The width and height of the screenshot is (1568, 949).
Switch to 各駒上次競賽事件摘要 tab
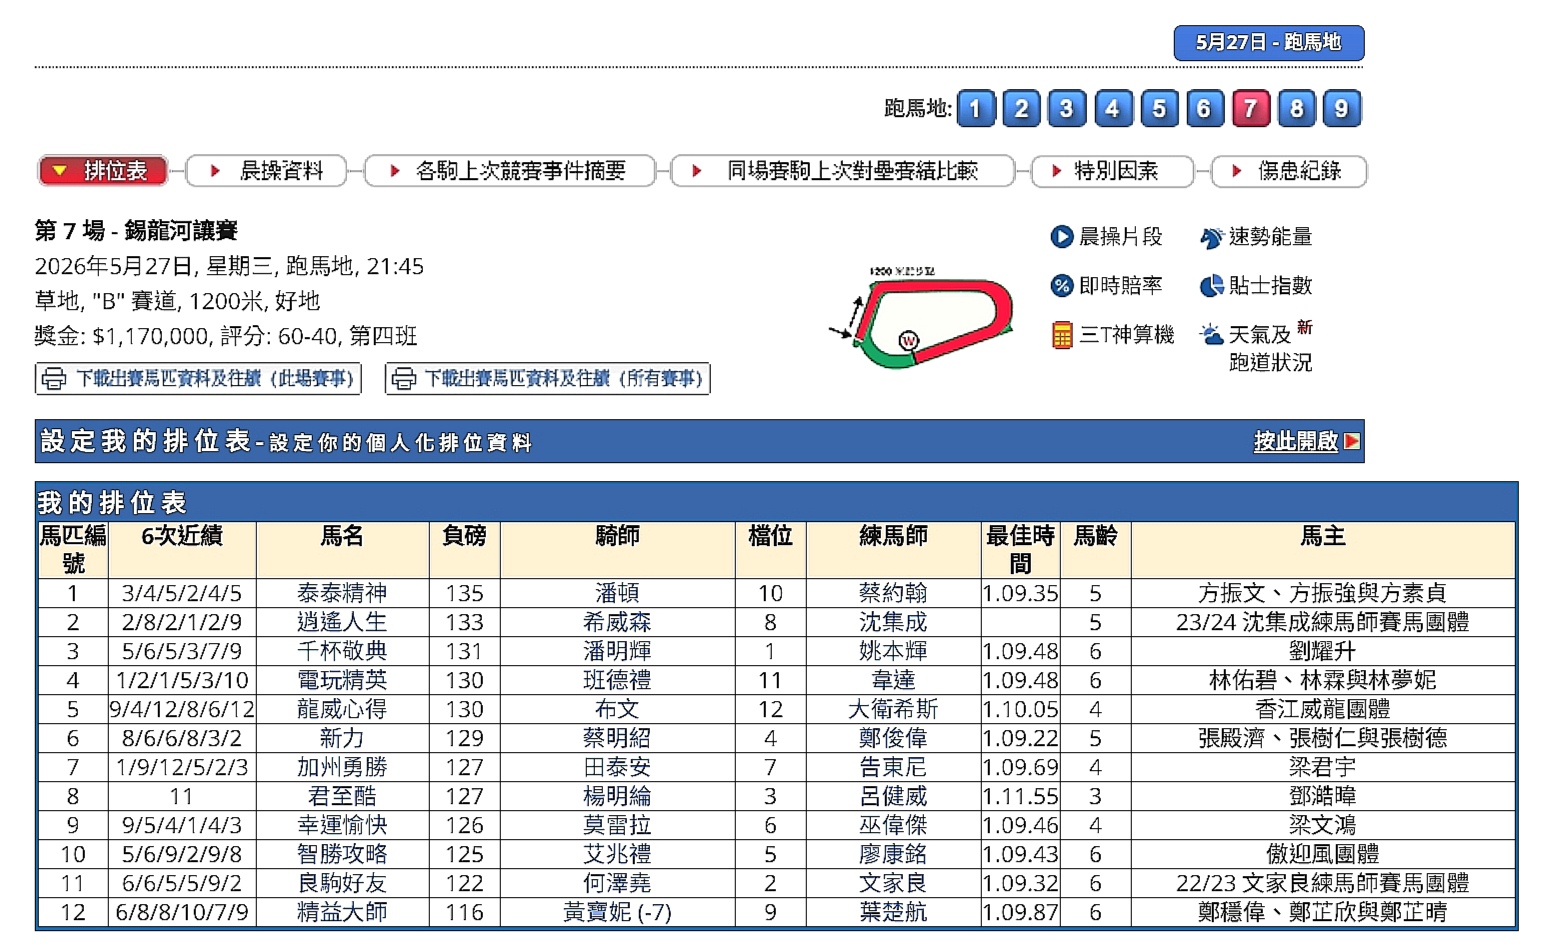[510, 171]
